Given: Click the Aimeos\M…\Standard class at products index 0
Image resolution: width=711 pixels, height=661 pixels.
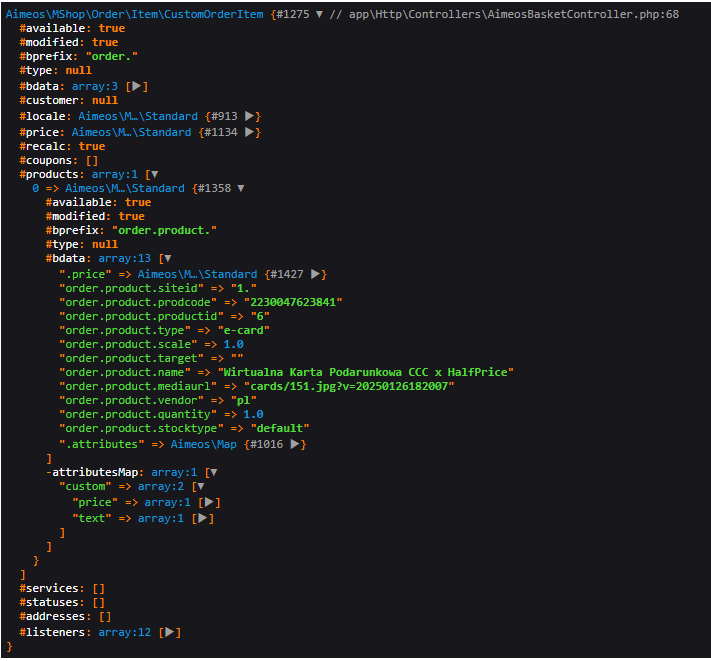Looking at the screenshot, I should pos(125,188).
